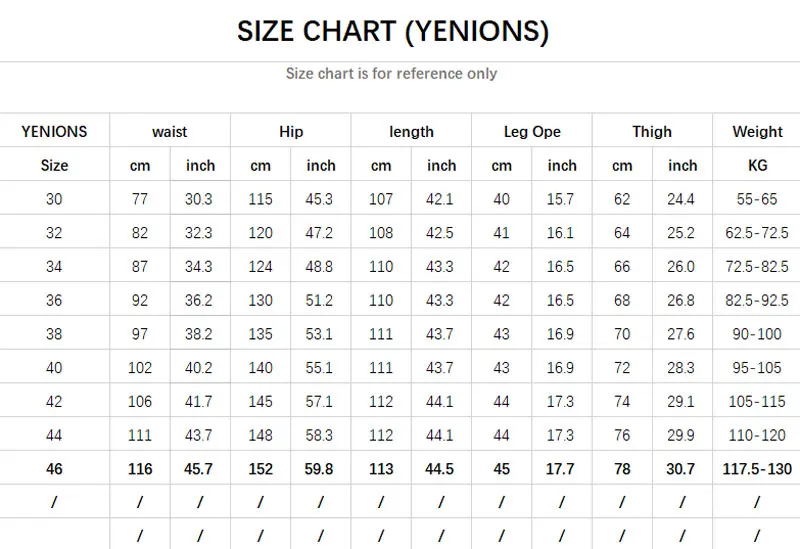Viewport: 800px width, 549px height.
Task: Click weight range 117.5-130
Action: coord(757,469)
